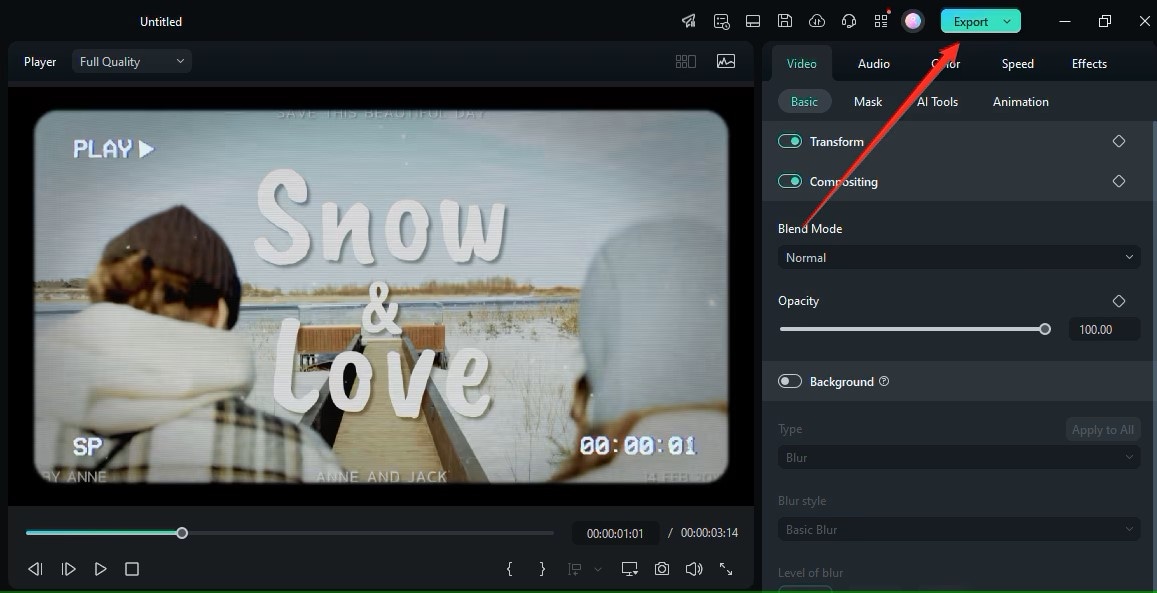Step back one frame in player
This screenshot has width=1157, height=593.
35,569
